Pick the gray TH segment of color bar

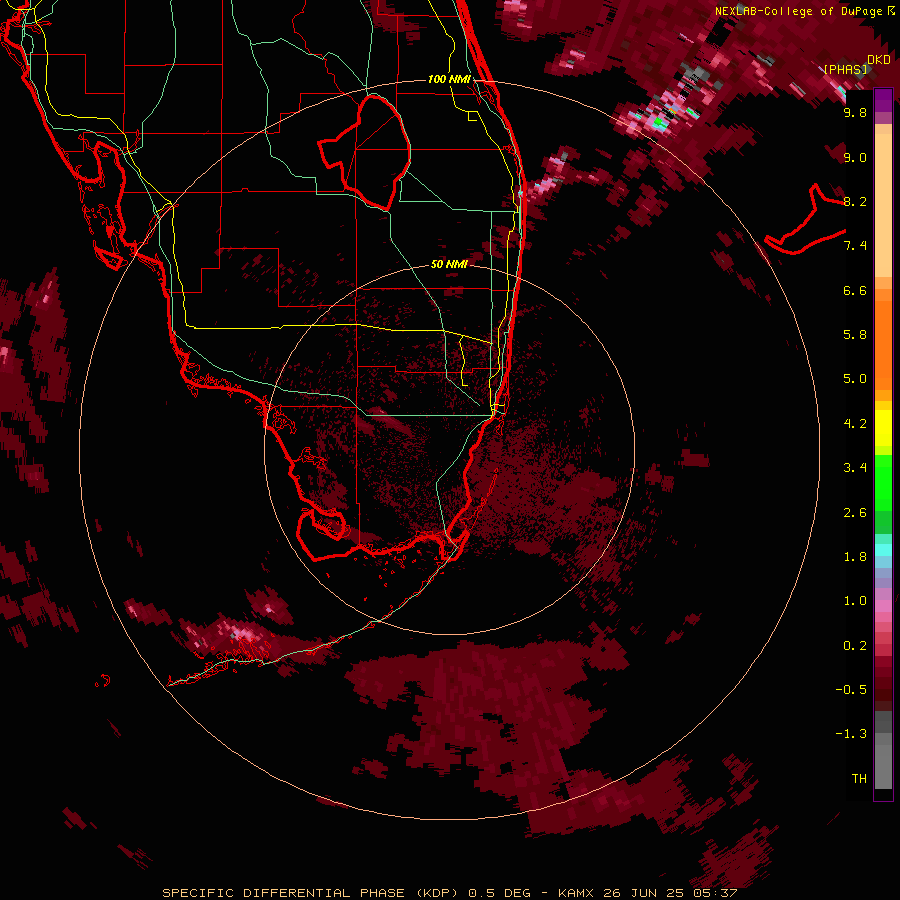pos(883,766)
